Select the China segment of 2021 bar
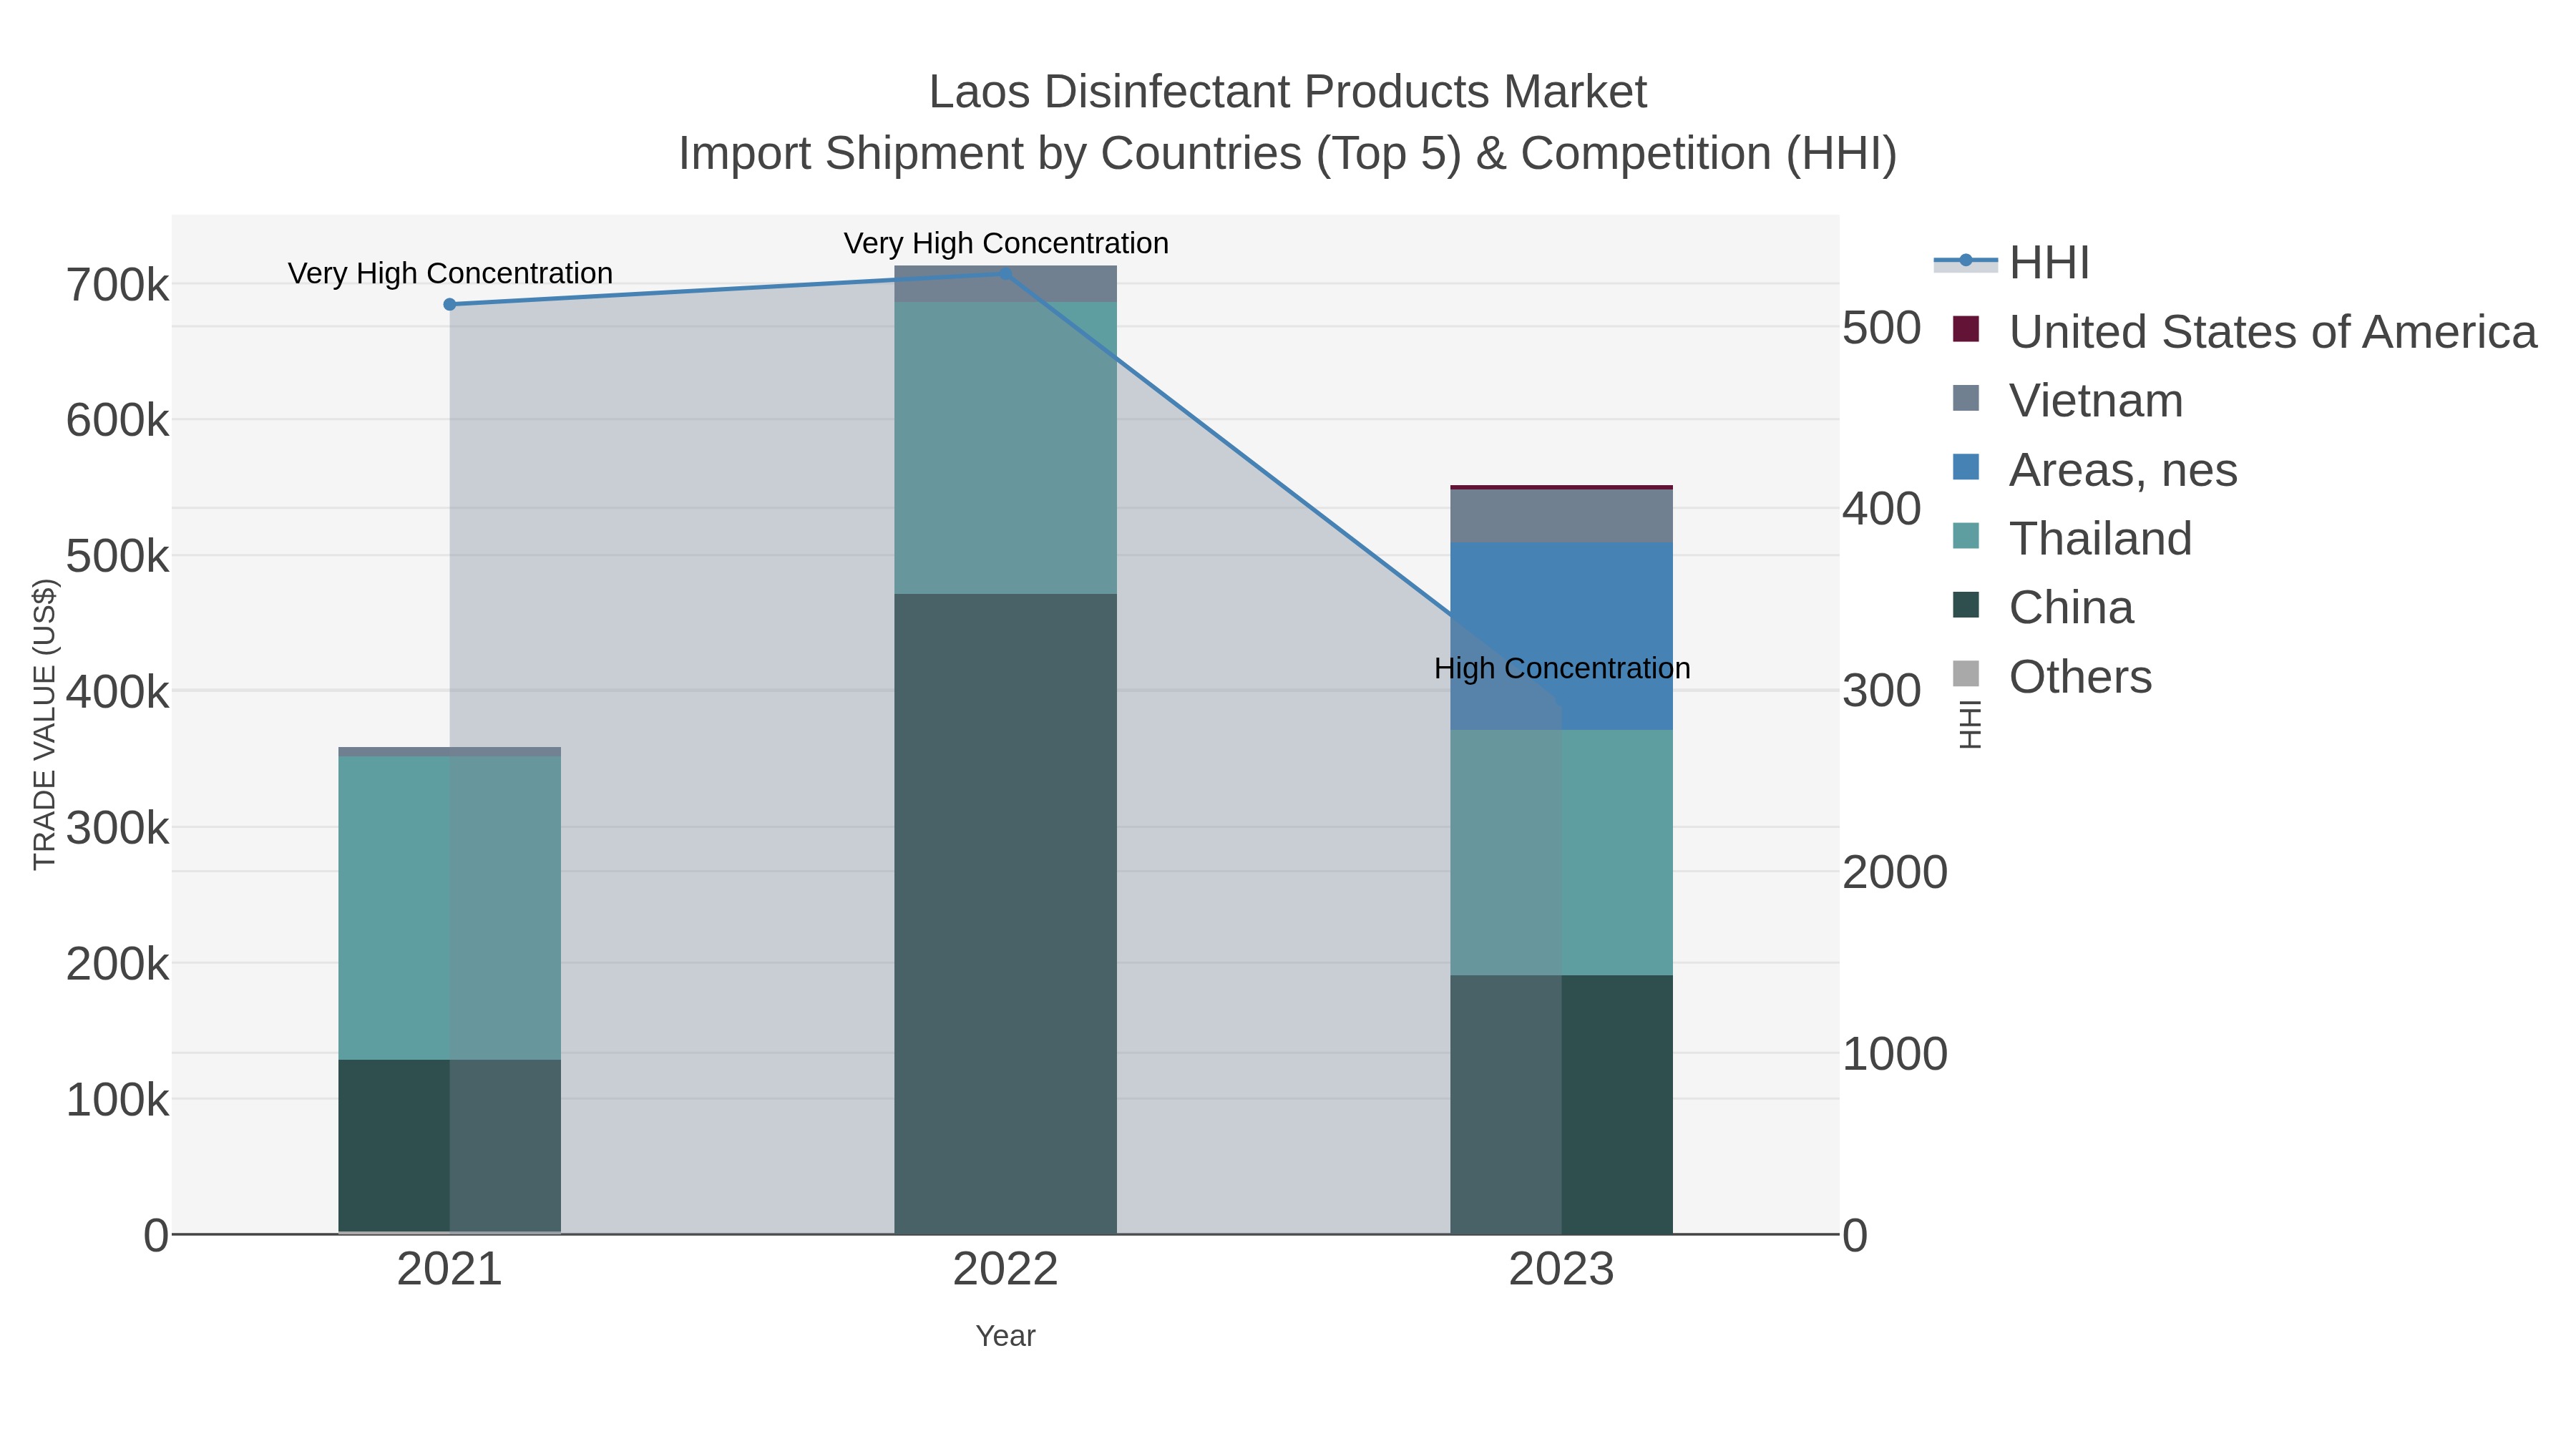Viewport: 2576px width, 1449px height. pyautogui.click(x=449, y=1146)
